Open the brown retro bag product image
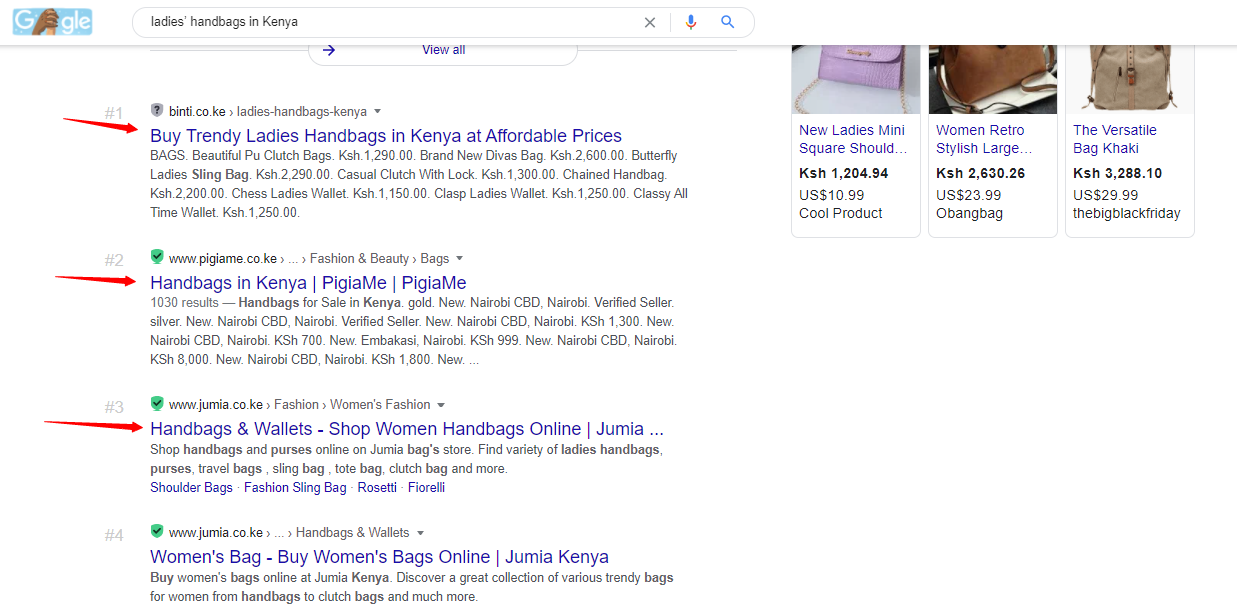 click(x=993, y=80)
